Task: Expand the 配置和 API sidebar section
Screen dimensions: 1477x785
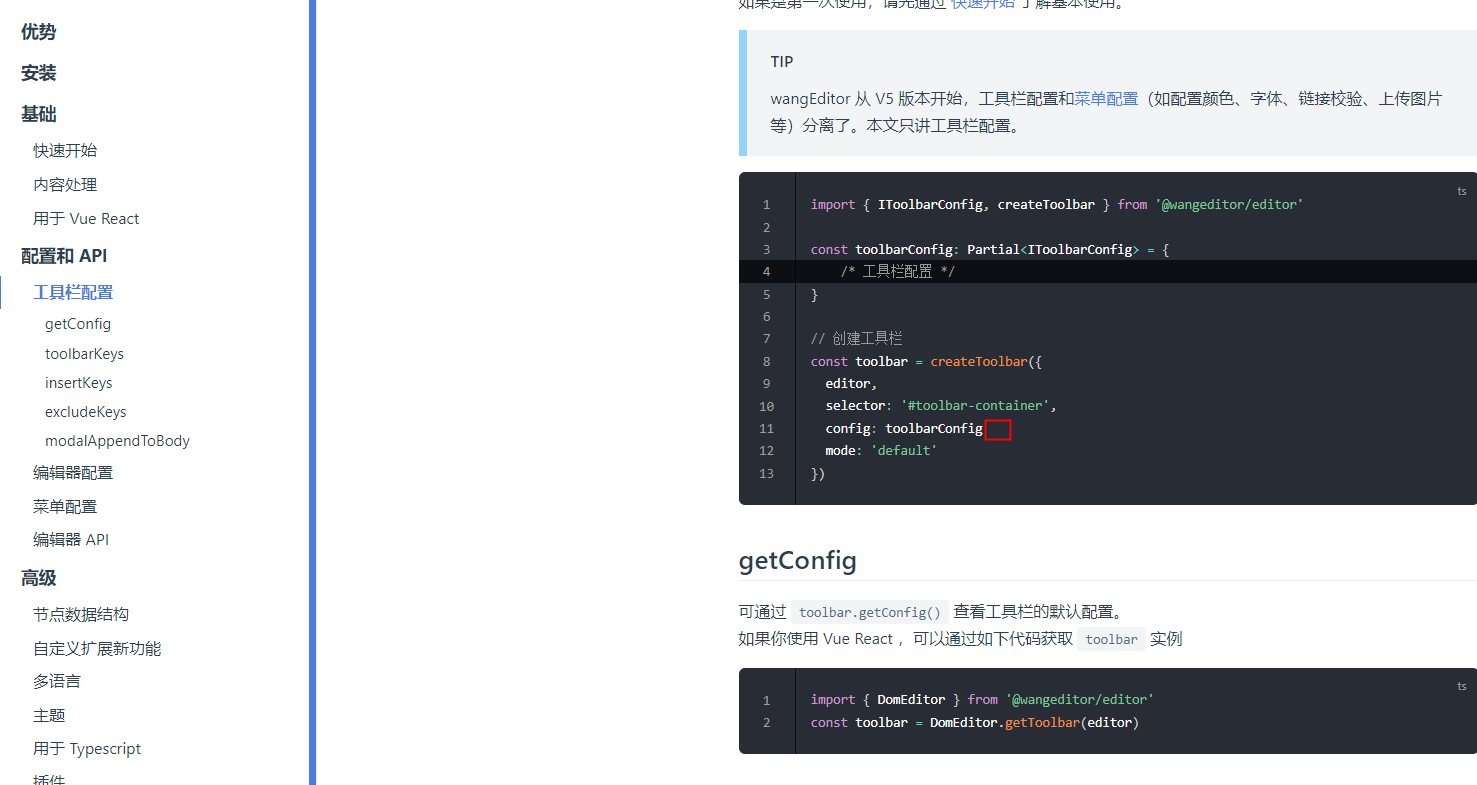Action: click(x=64, y=255)
